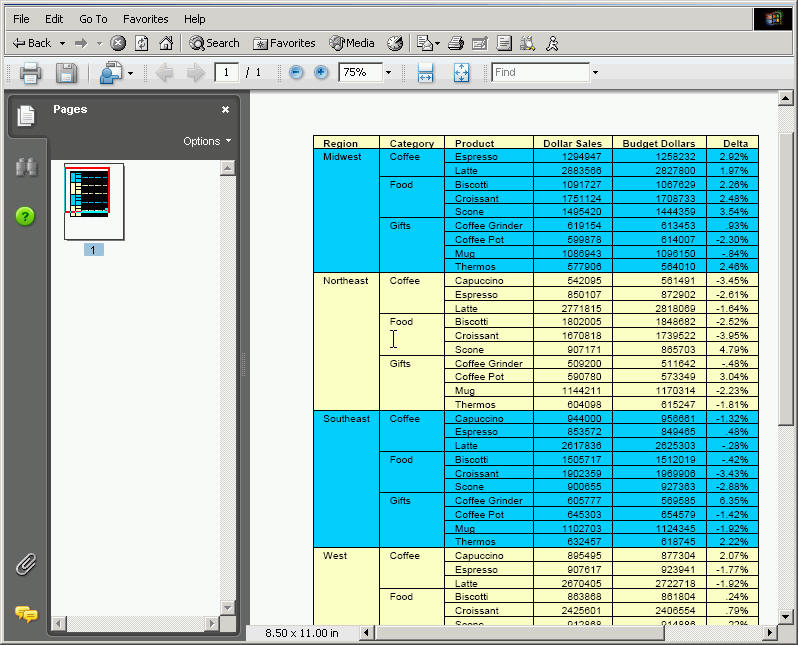Zoom out with the minus button

click(296, 73)
